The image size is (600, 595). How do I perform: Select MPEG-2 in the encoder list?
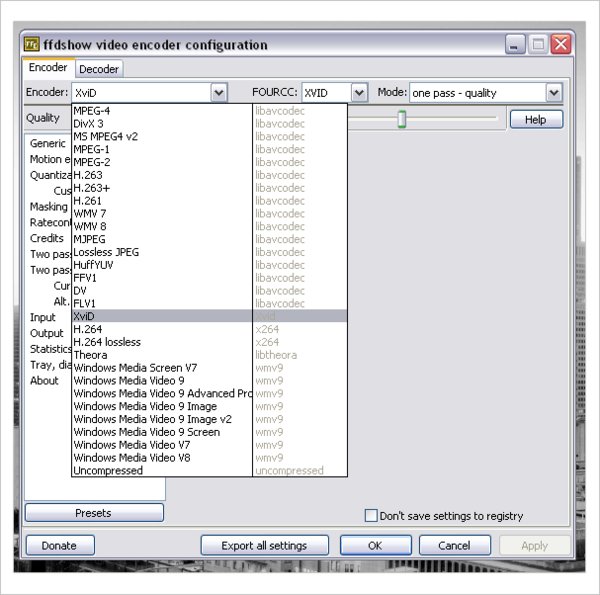[x=209, y=162]
